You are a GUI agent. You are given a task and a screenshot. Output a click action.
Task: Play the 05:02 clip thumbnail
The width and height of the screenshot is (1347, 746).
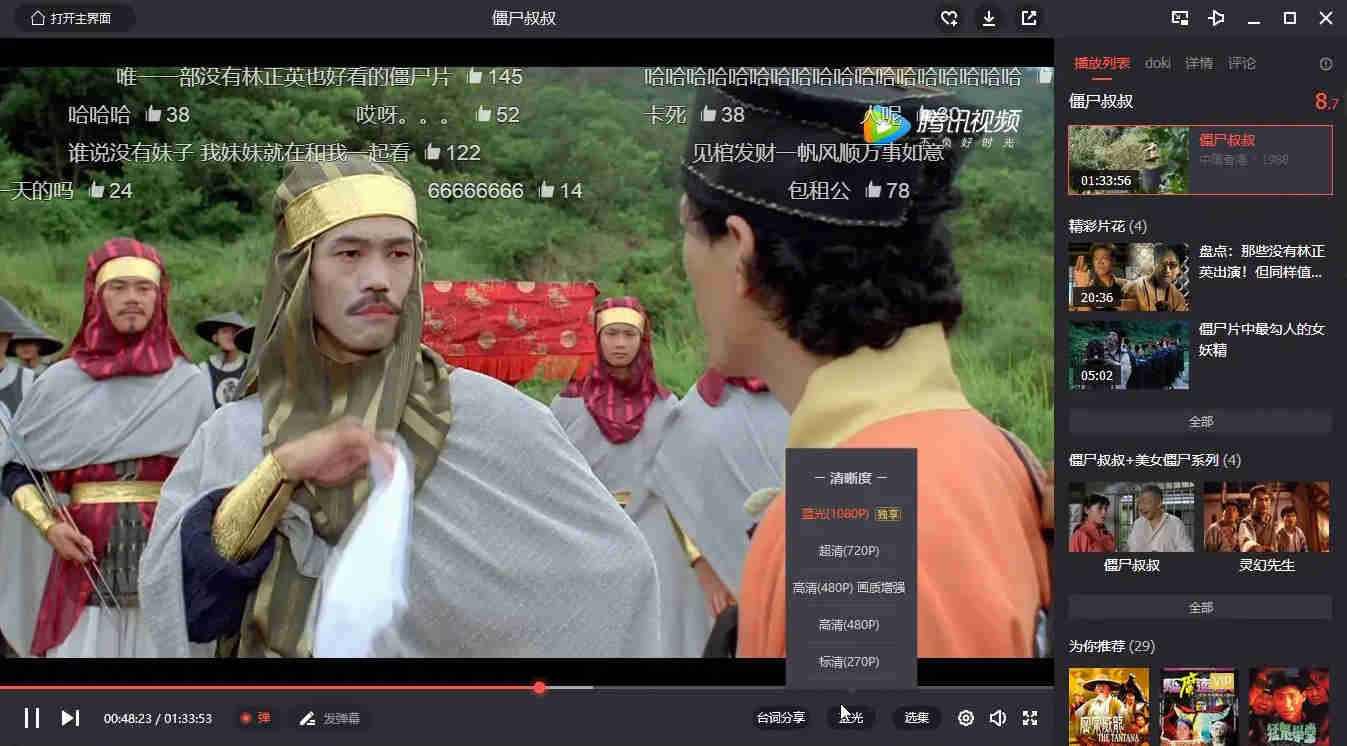coord(1129,355)
